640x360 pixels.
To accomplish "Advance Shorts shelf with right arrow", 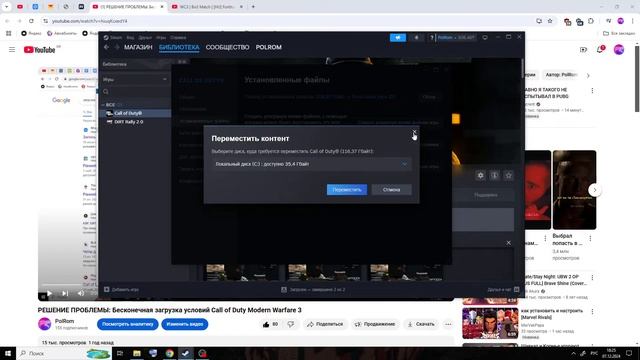I will (x=595, y=190).
